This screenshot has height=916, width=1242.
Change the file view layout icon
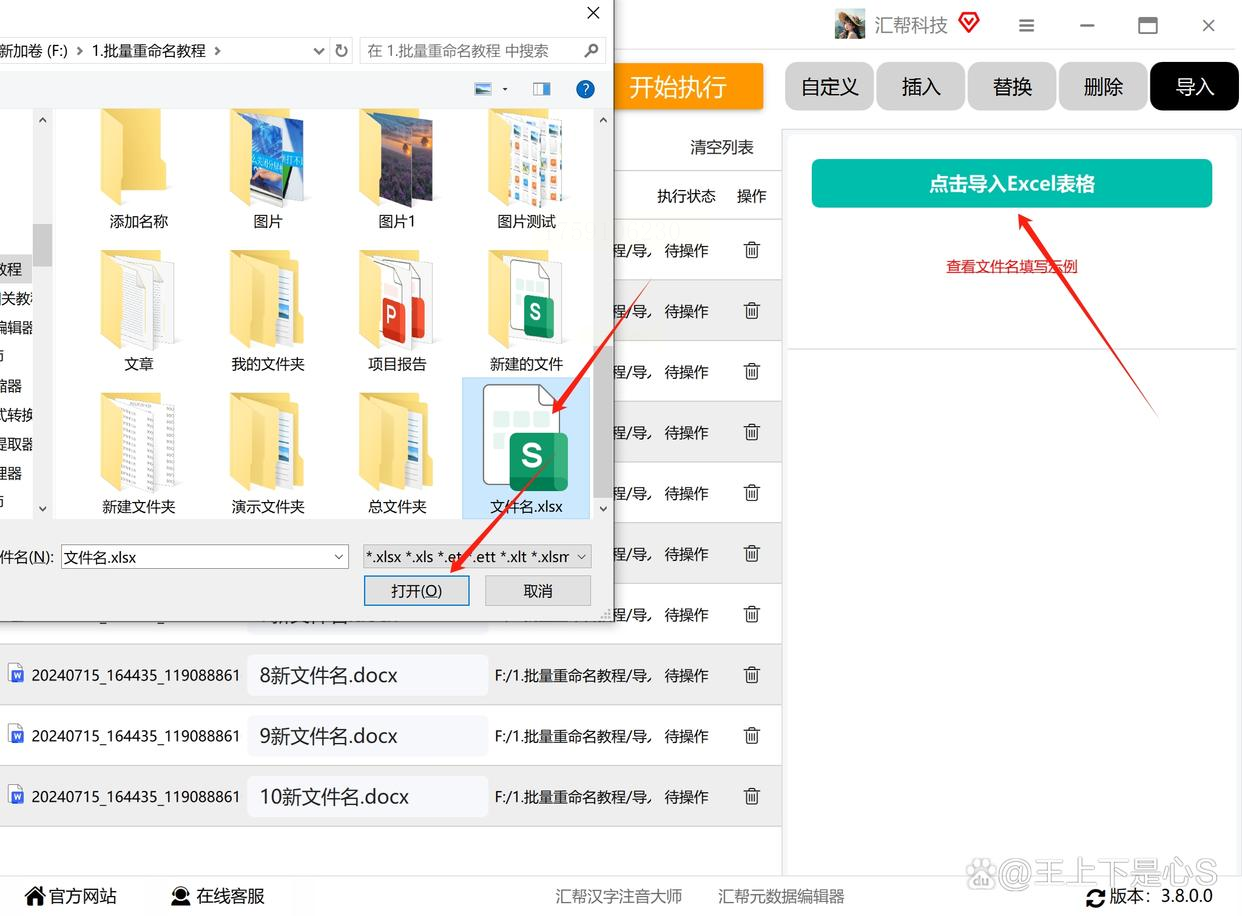coord(484,89)
